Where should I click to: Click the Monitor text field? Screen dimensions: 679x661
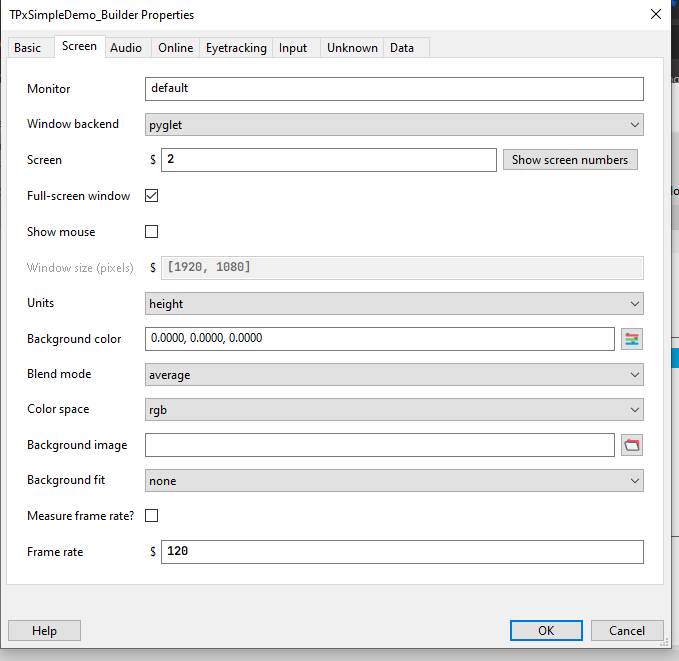[x=394, y=89]
